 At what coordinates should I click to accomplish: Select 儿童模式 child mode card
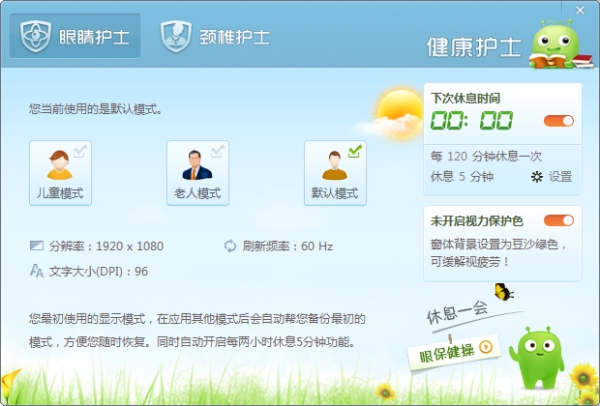click(x=60, y=173)
